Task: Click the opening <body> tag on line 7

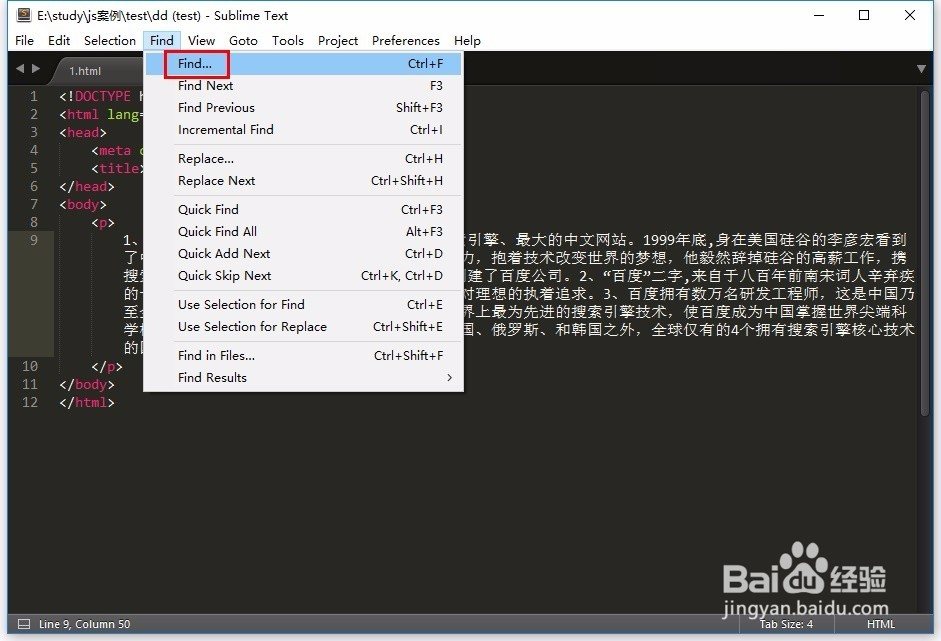Action: tap(83, 204)
